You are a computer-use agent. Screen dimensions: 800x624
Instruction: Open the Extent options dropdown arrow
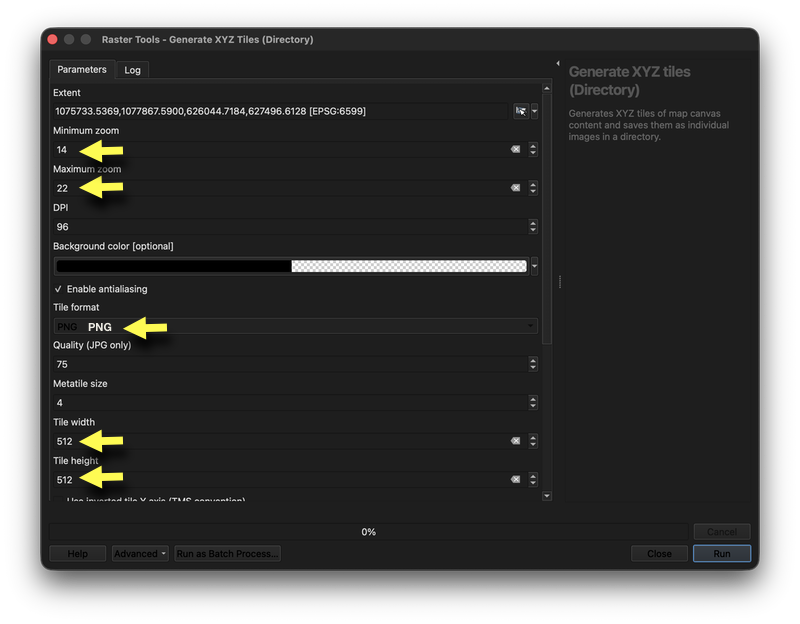pyautogui.click(x=534, y=111)
